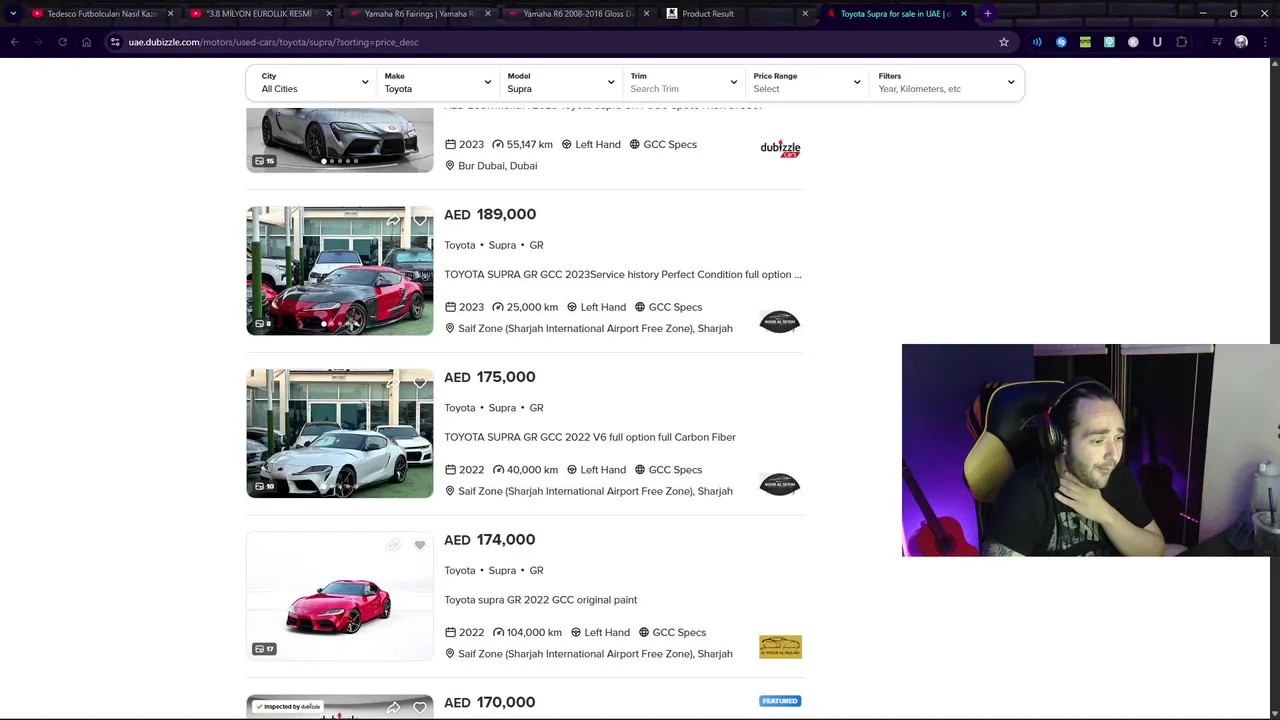The height and width of the screenshot is (720, 1280).
Task: Open the media controls icon
Action: pyautogui.click(x=1217, y=42)
